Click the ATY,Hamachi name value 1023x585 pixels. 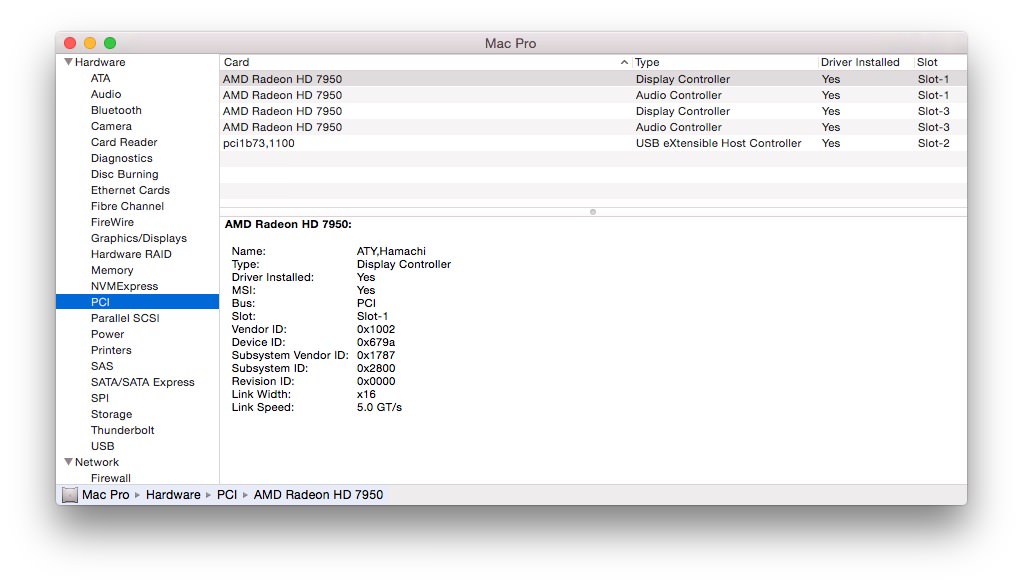click(x=391, y=251)
